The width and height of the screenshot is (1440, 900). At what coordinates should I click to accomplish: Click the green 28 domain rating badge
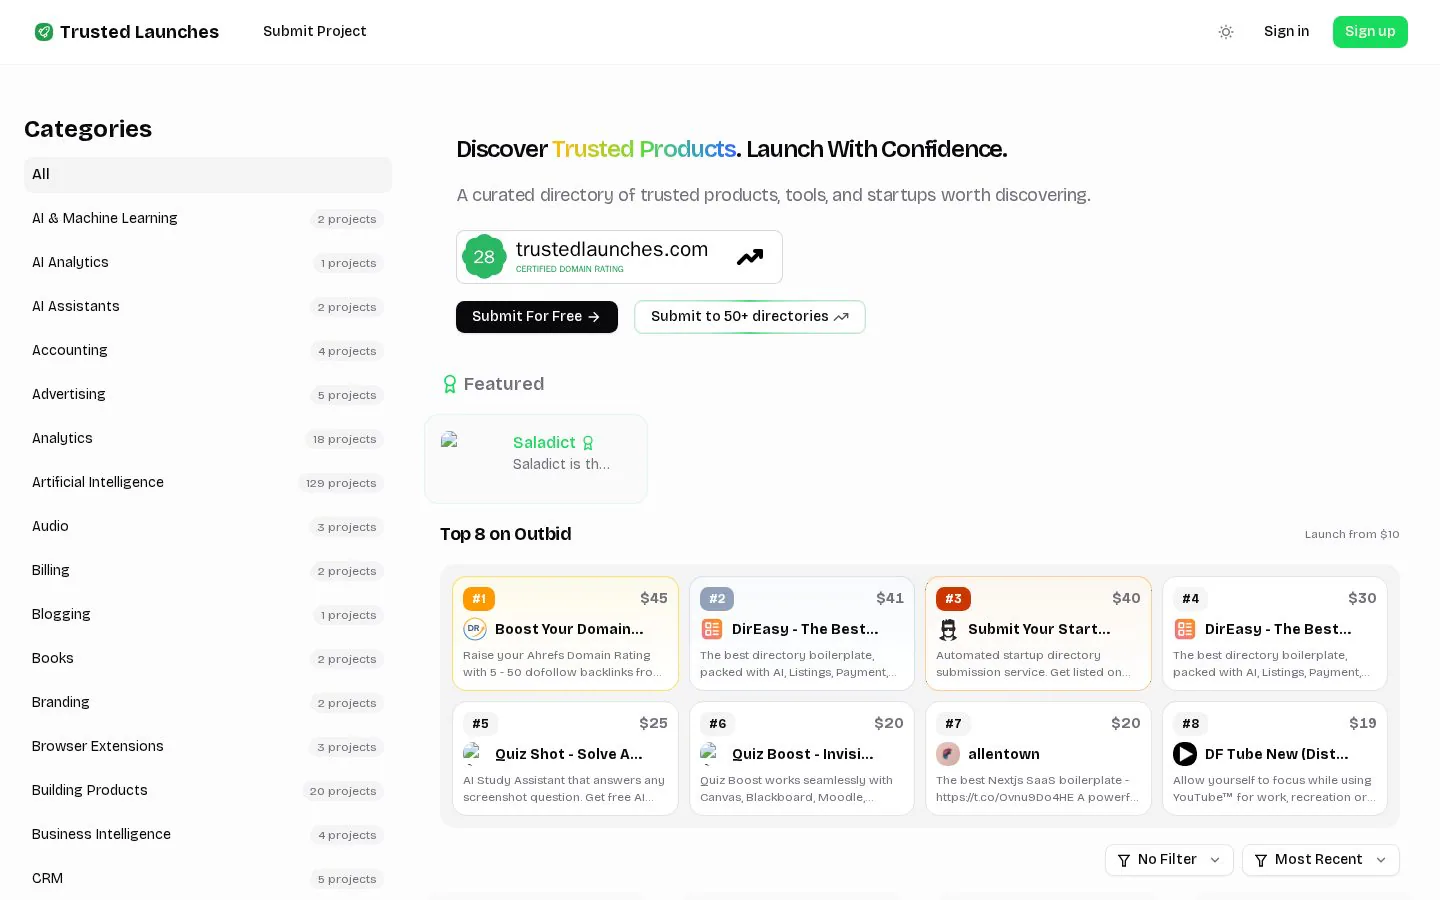pos(484,257)
